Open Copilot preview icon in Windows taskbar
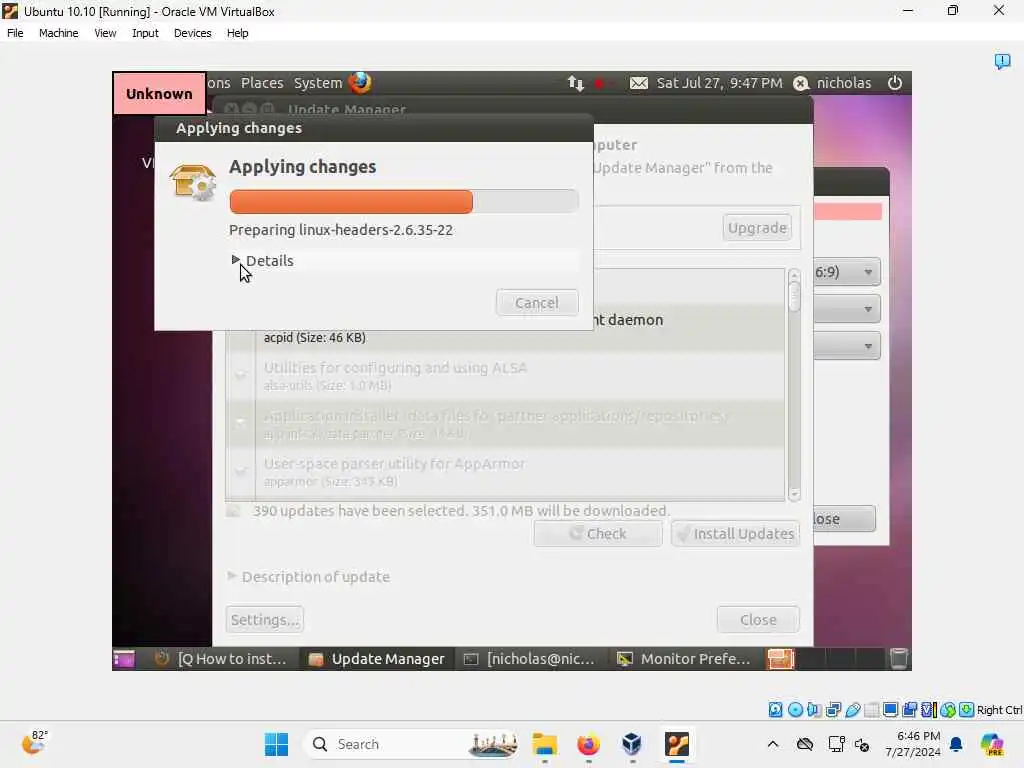The width and height of the screenshot is (1024, 768). coord(992,744)
